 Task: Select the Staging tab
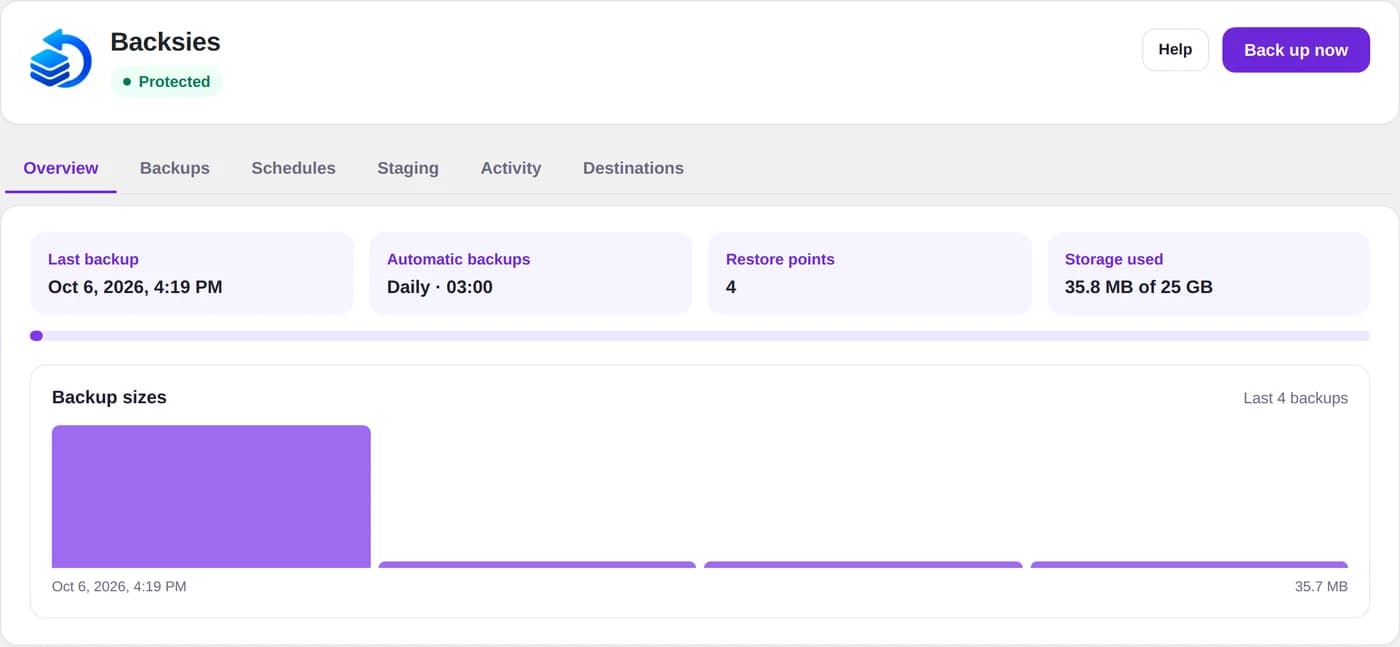coord(408,168)
